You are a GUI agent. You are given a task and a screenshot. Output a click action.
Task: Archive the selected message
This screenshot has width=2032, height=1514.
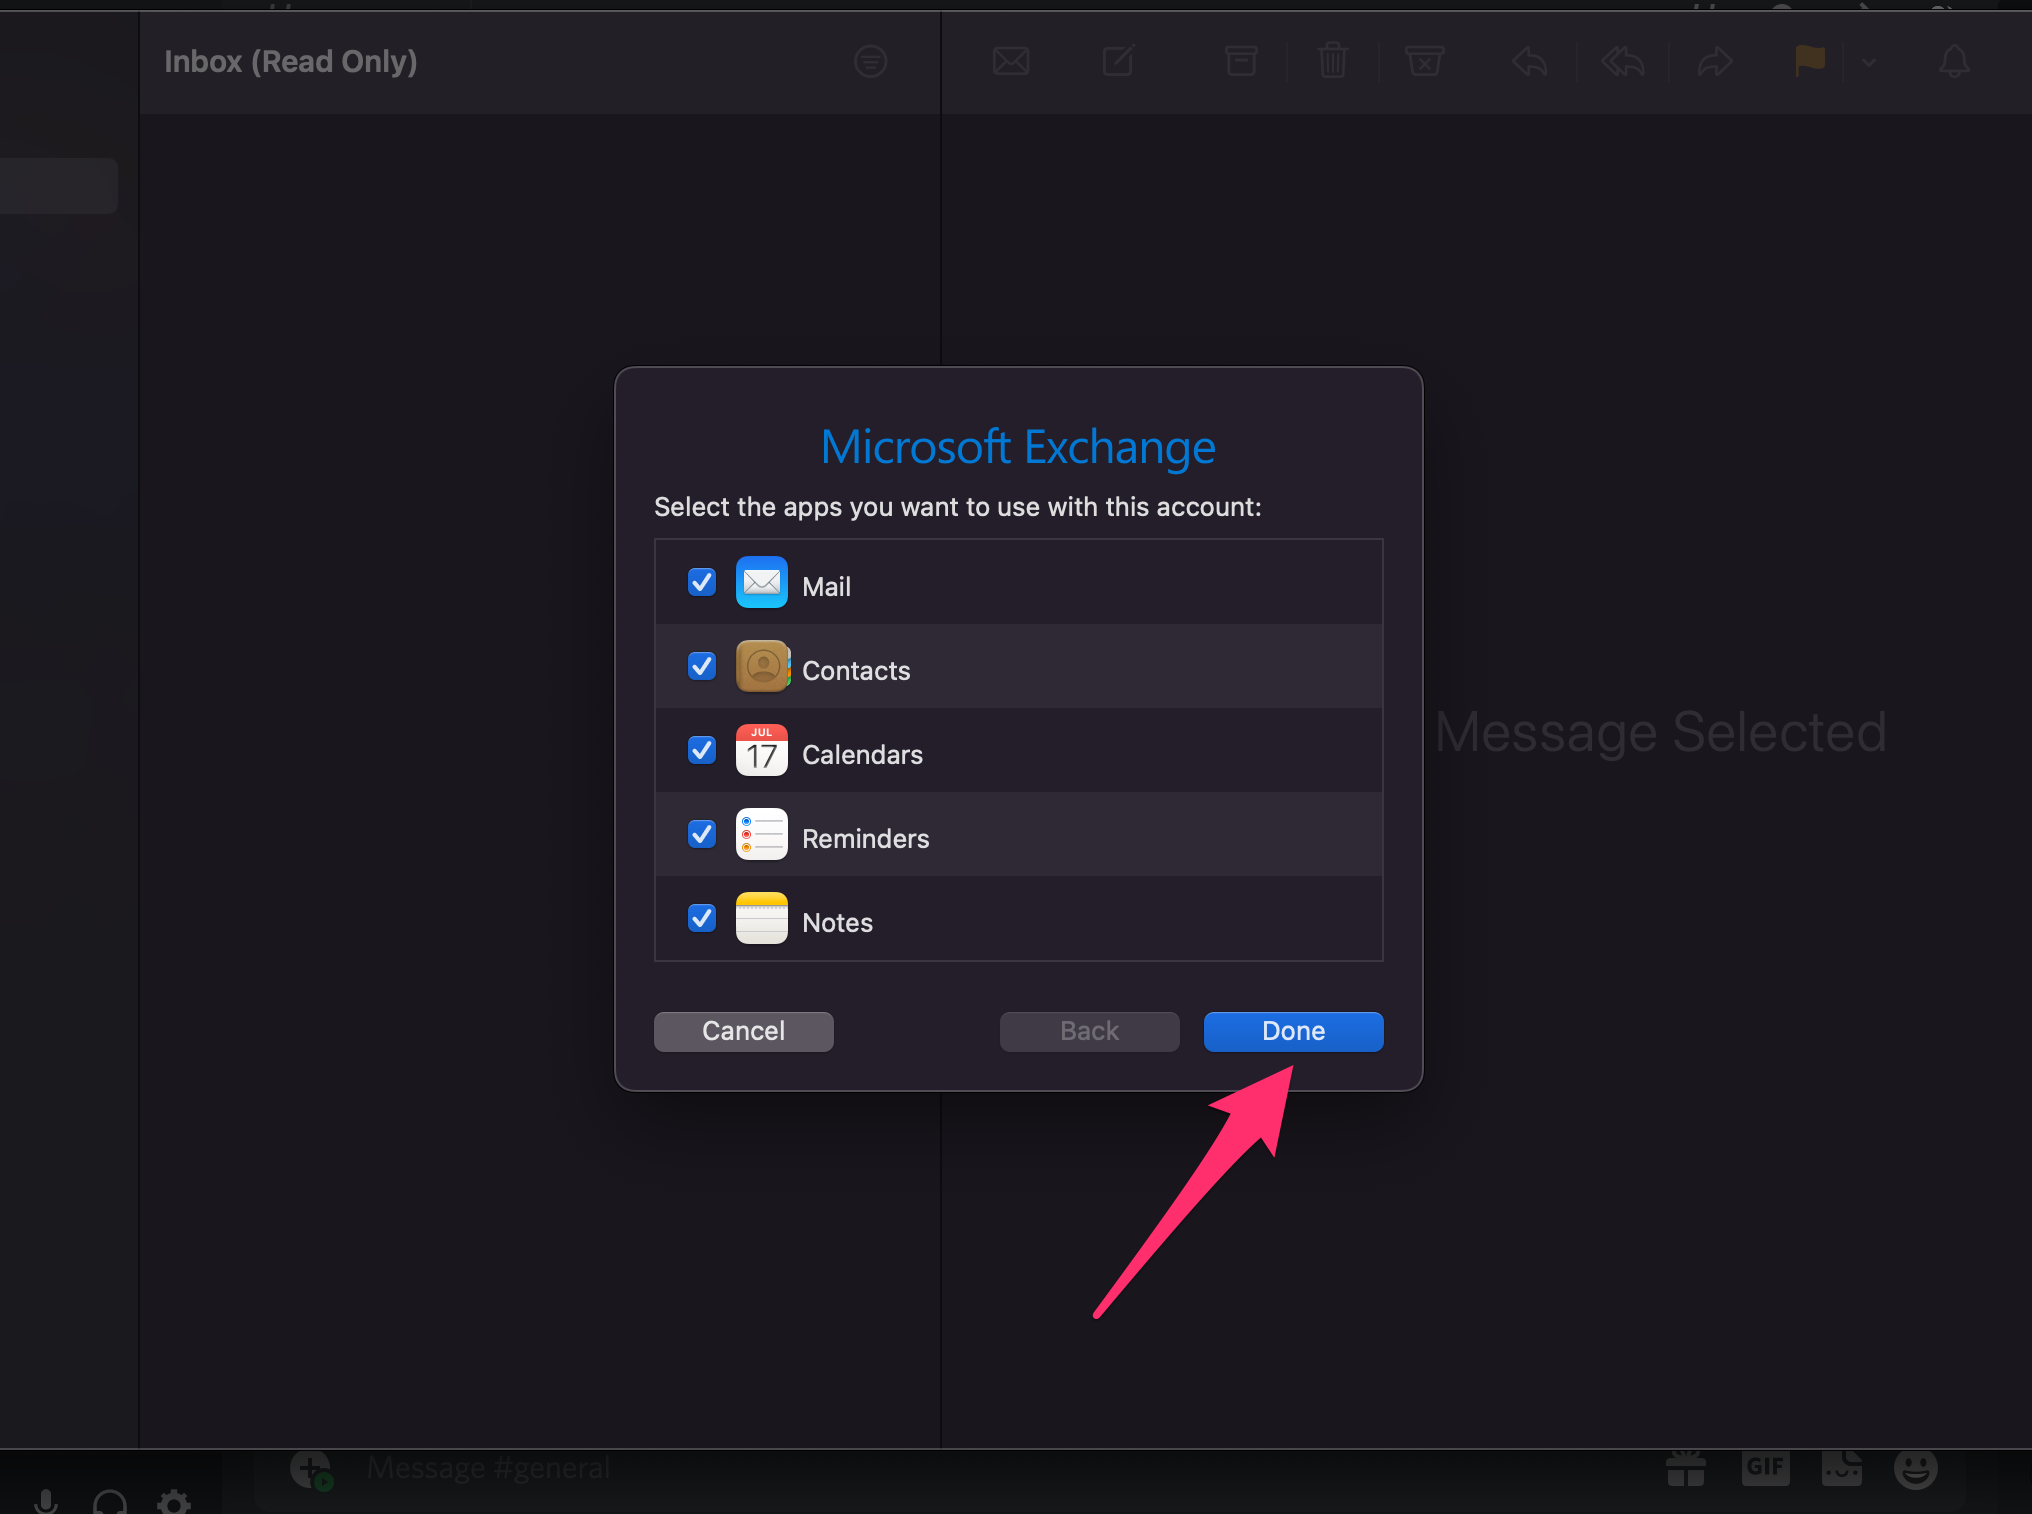[x=1241, y=61]
